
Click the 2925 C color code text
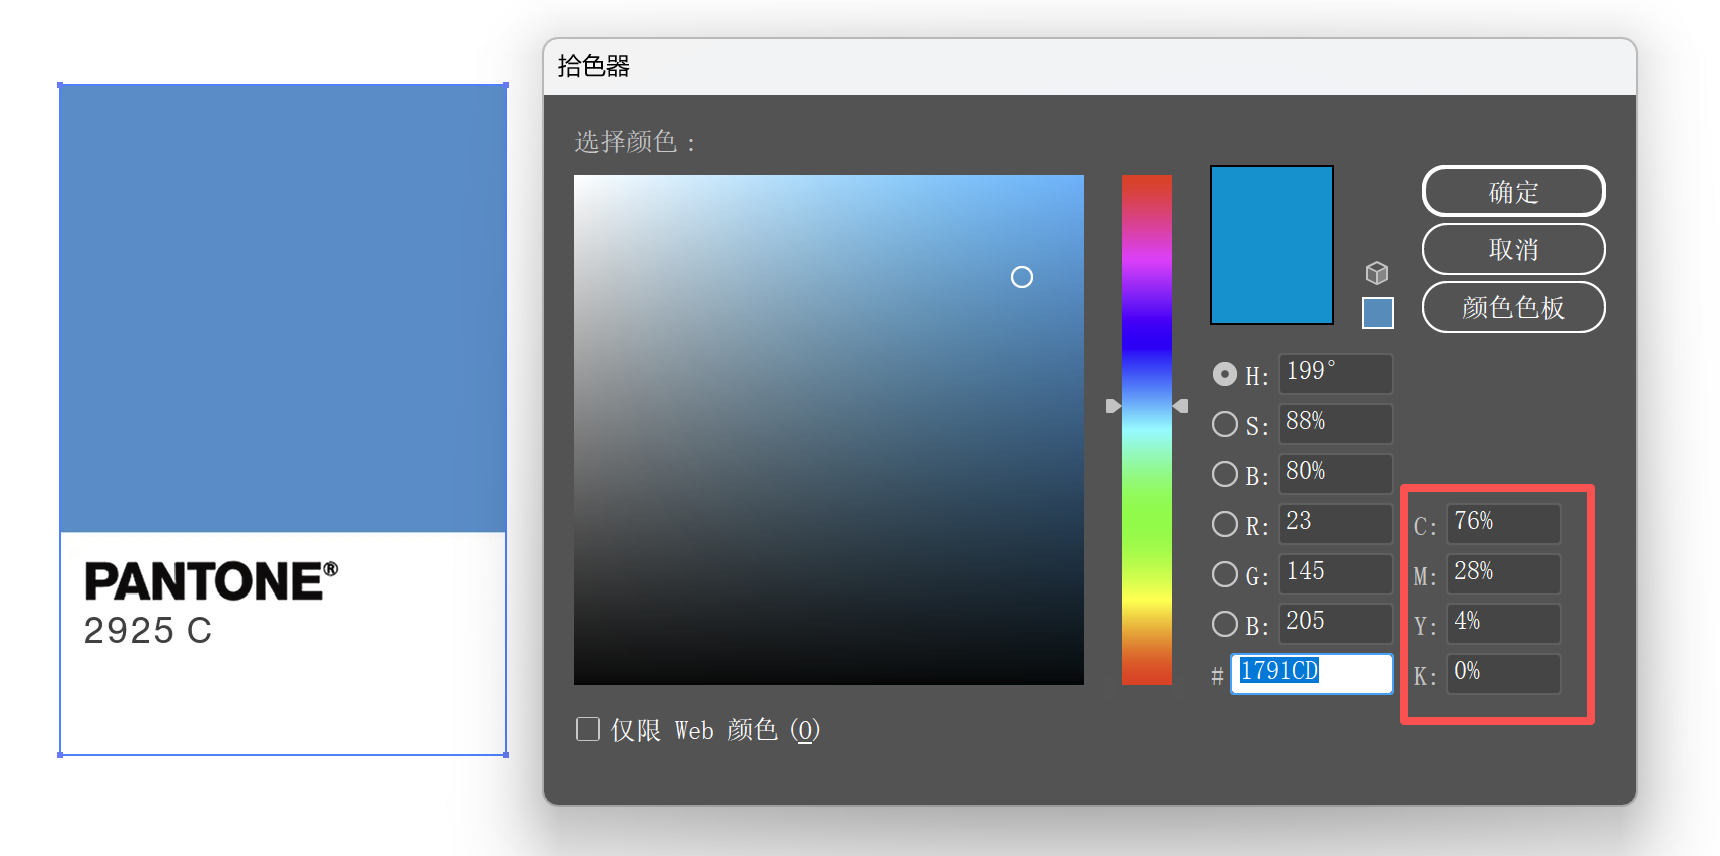point(148,631)
